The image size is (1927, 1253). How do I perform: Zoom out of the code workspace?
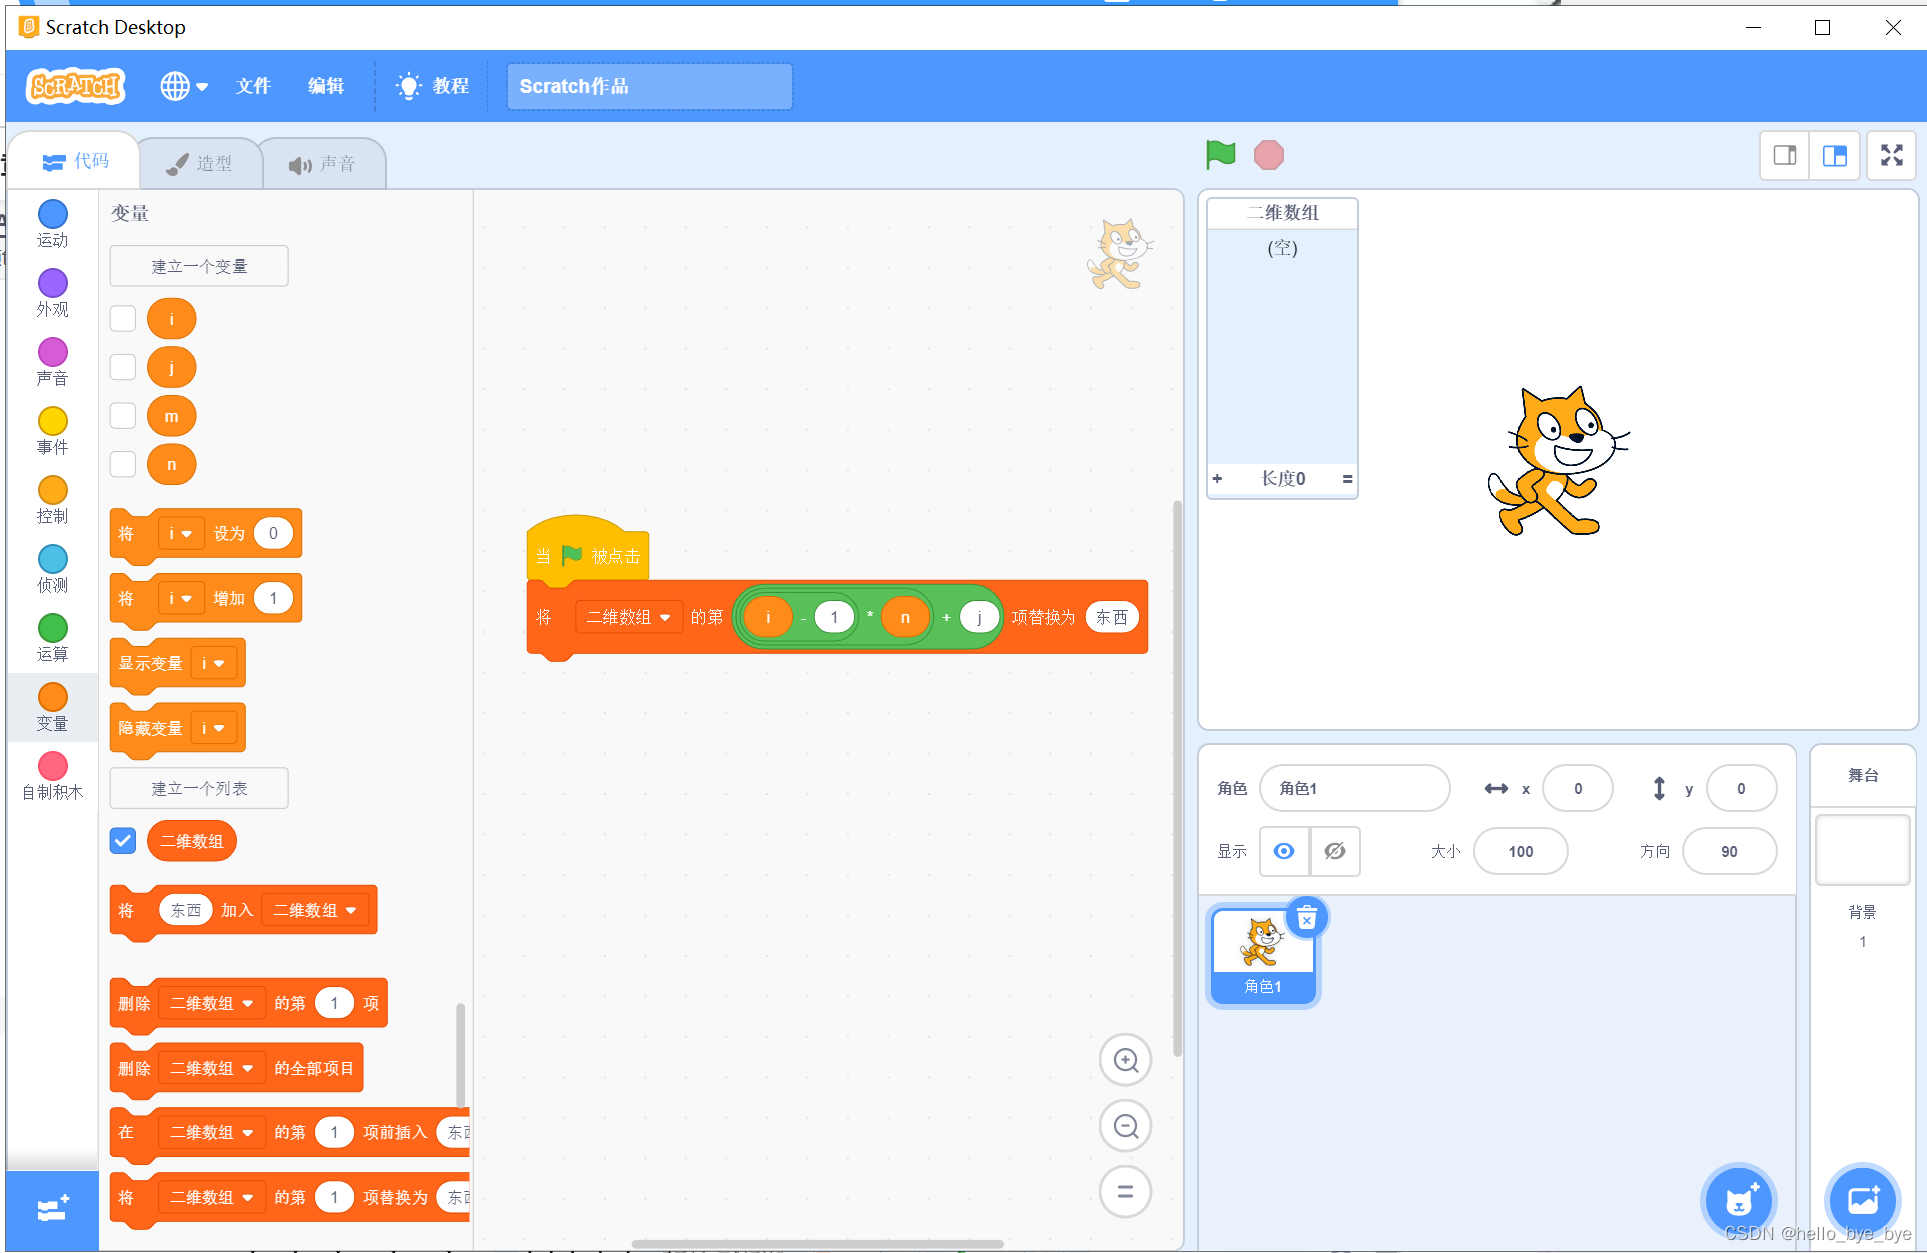coord(1125,1126)
